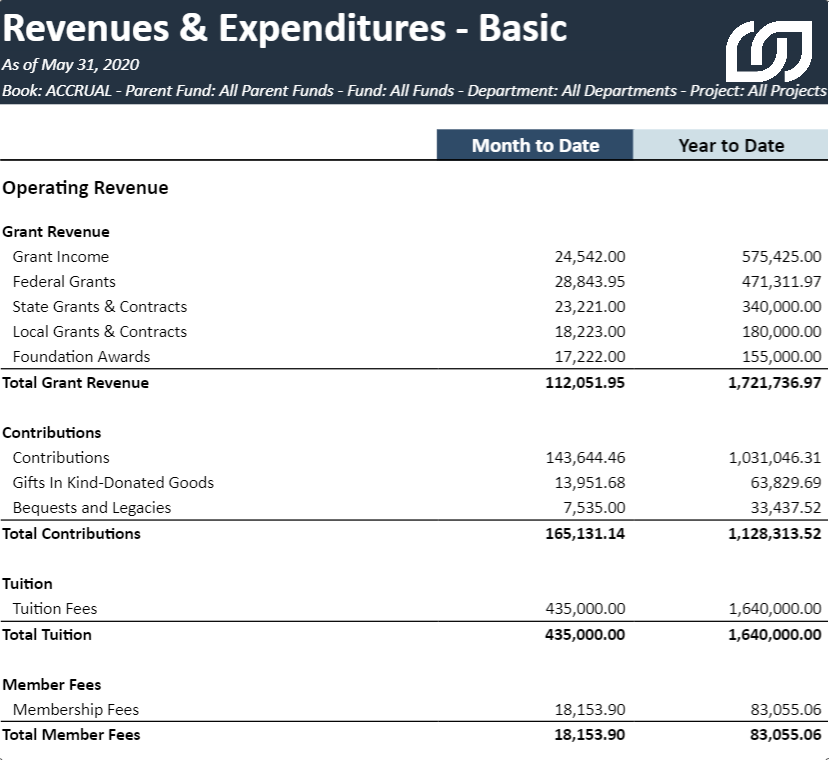Open the Federal Grants line item
The image size is (829, 760).
(x=64, y=282)
